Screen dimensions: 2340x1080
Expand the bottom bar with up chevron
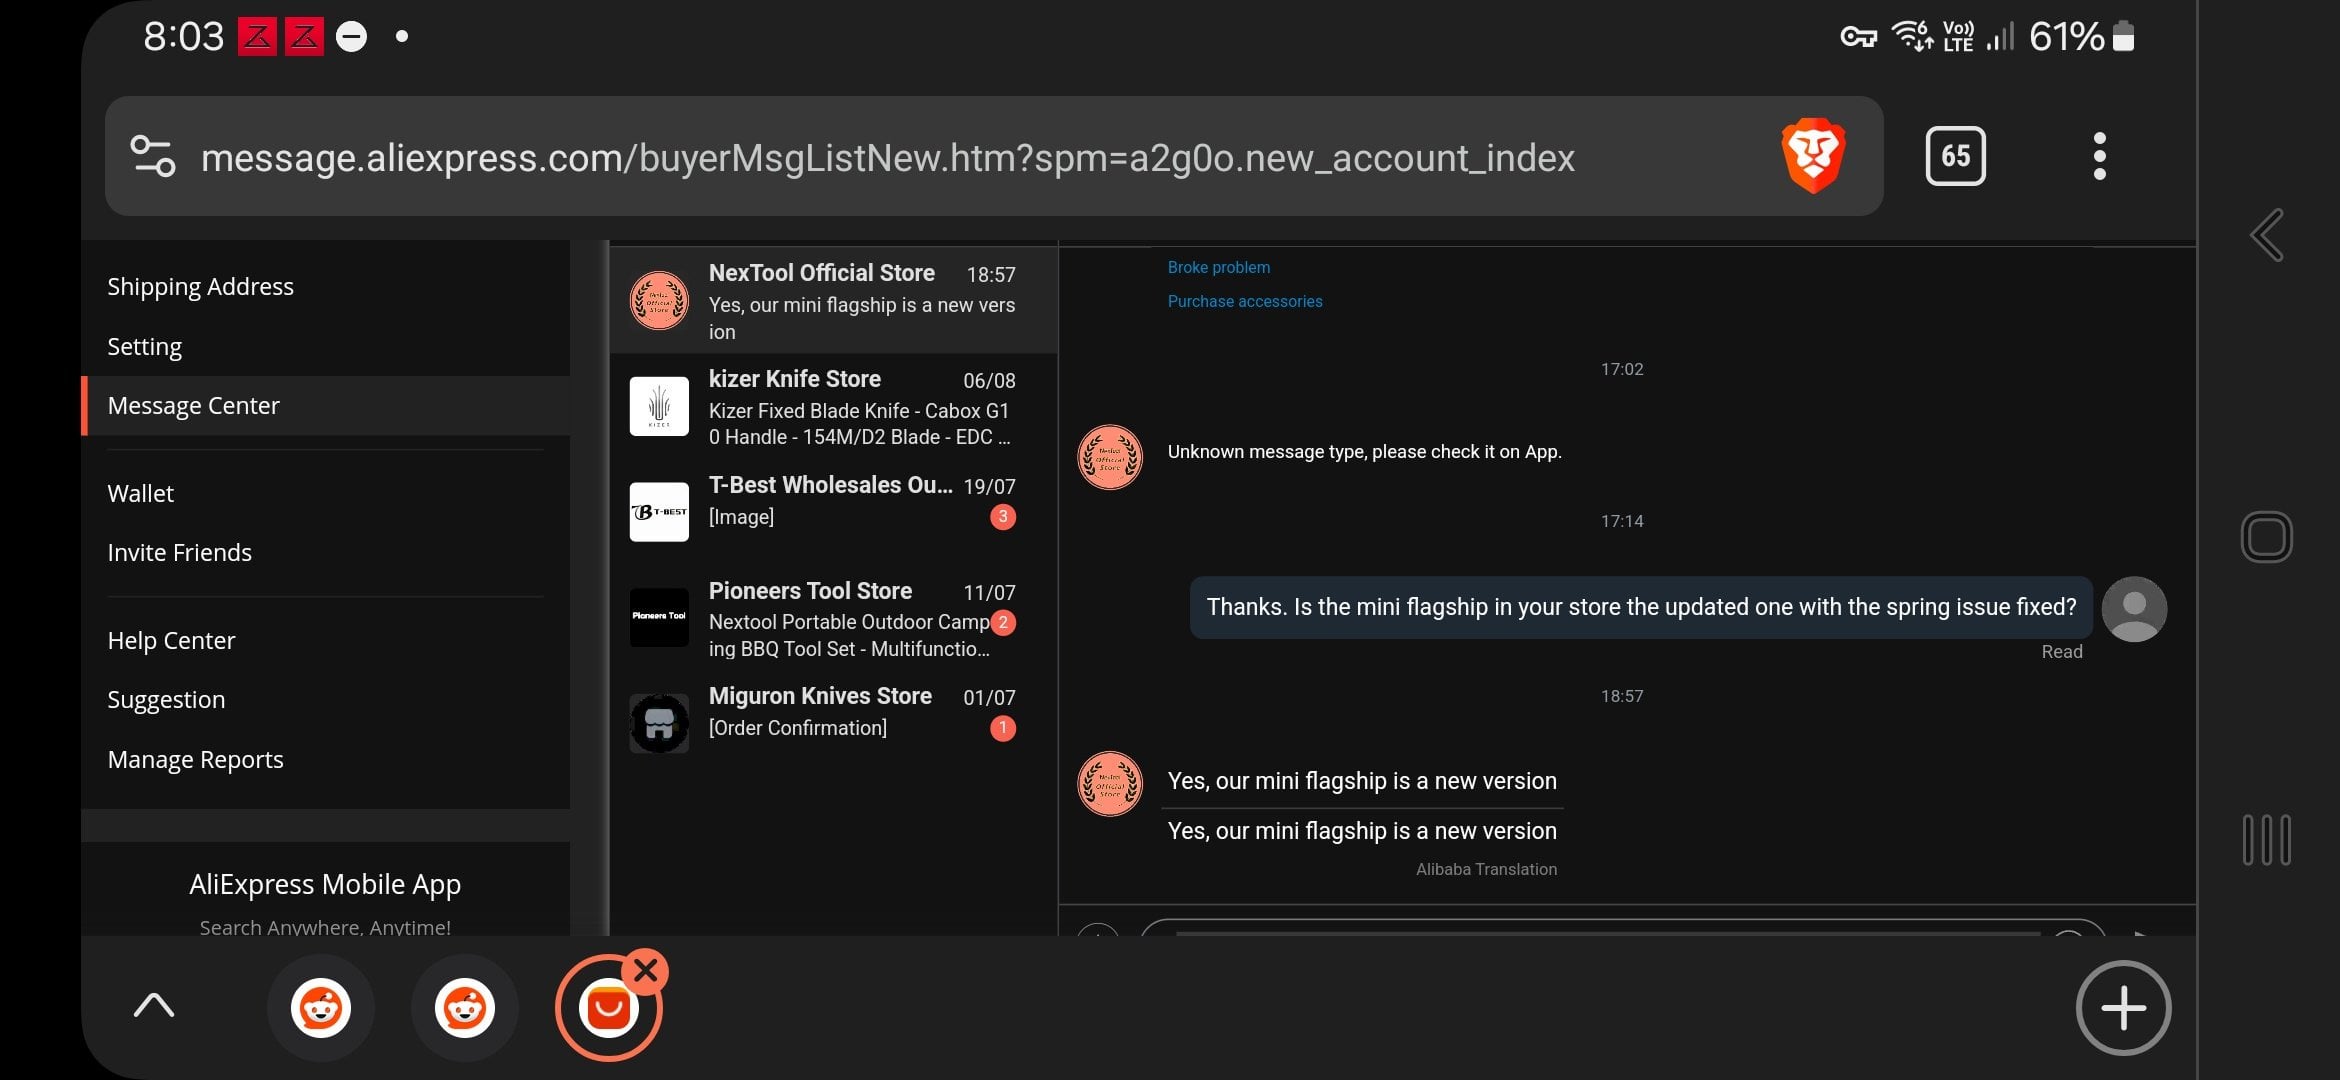[x=154, y=1006]
